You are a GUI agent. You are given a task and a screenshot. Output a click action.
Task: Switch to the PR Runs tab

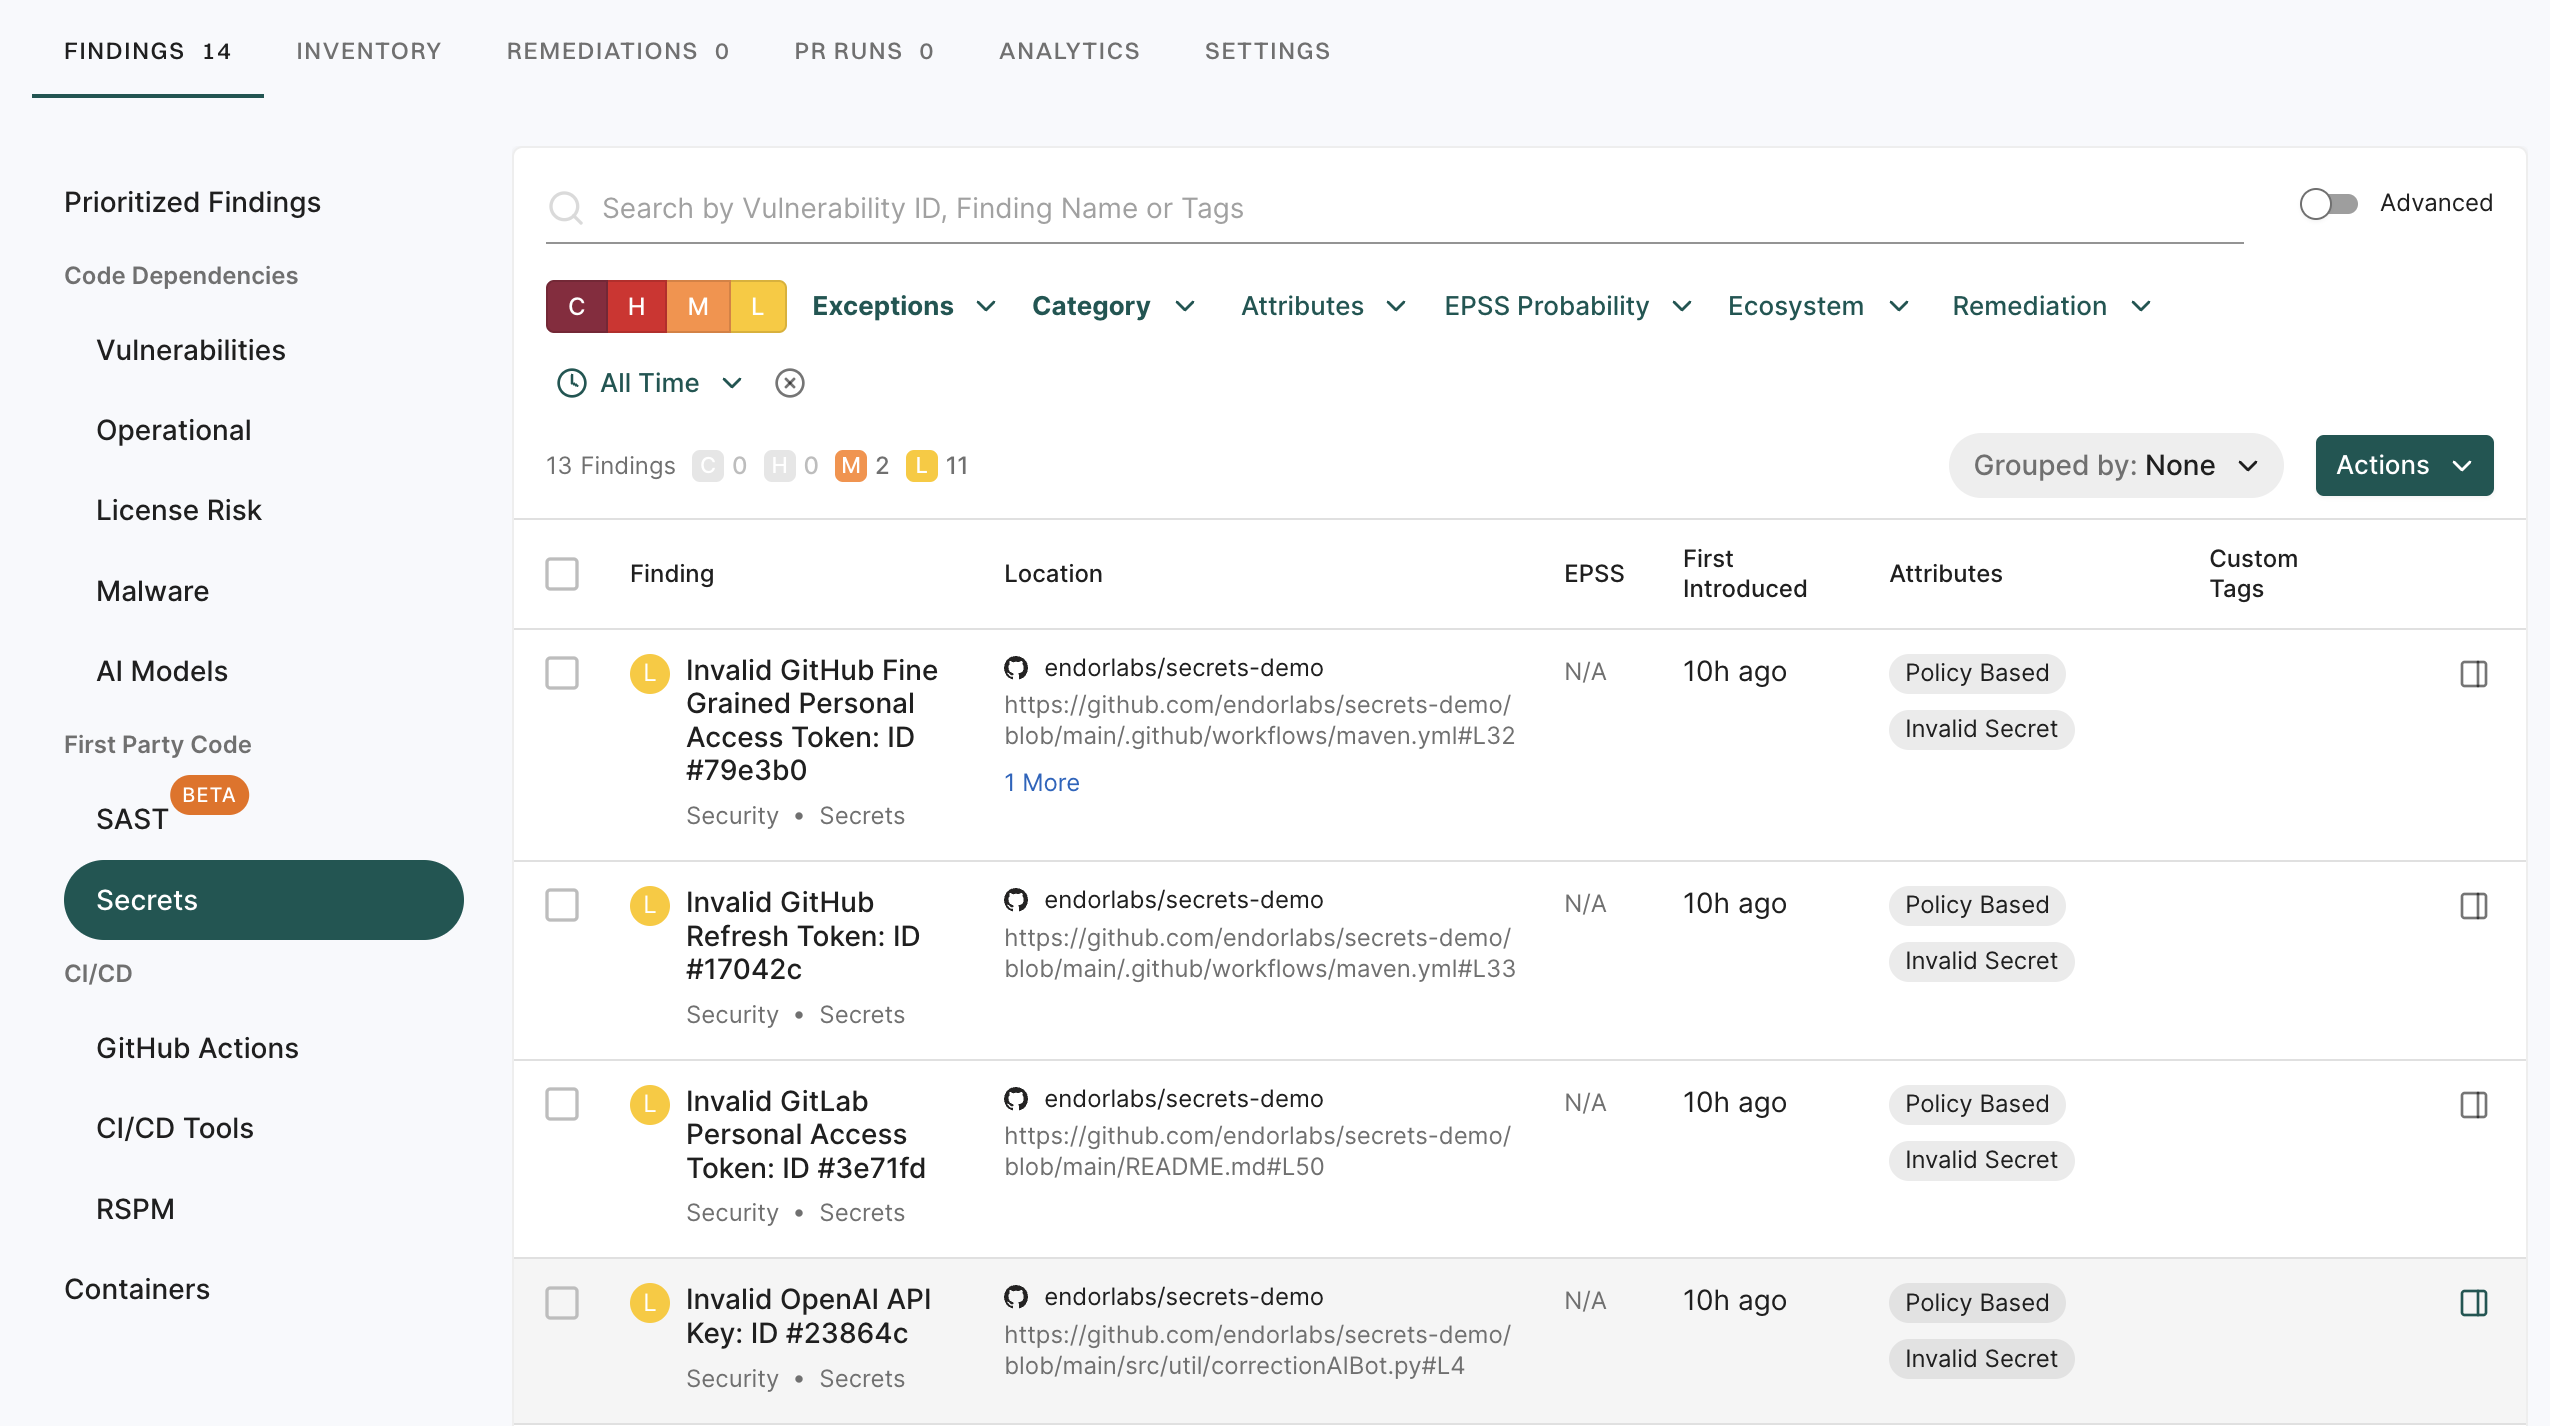click(x=864, y=51)
